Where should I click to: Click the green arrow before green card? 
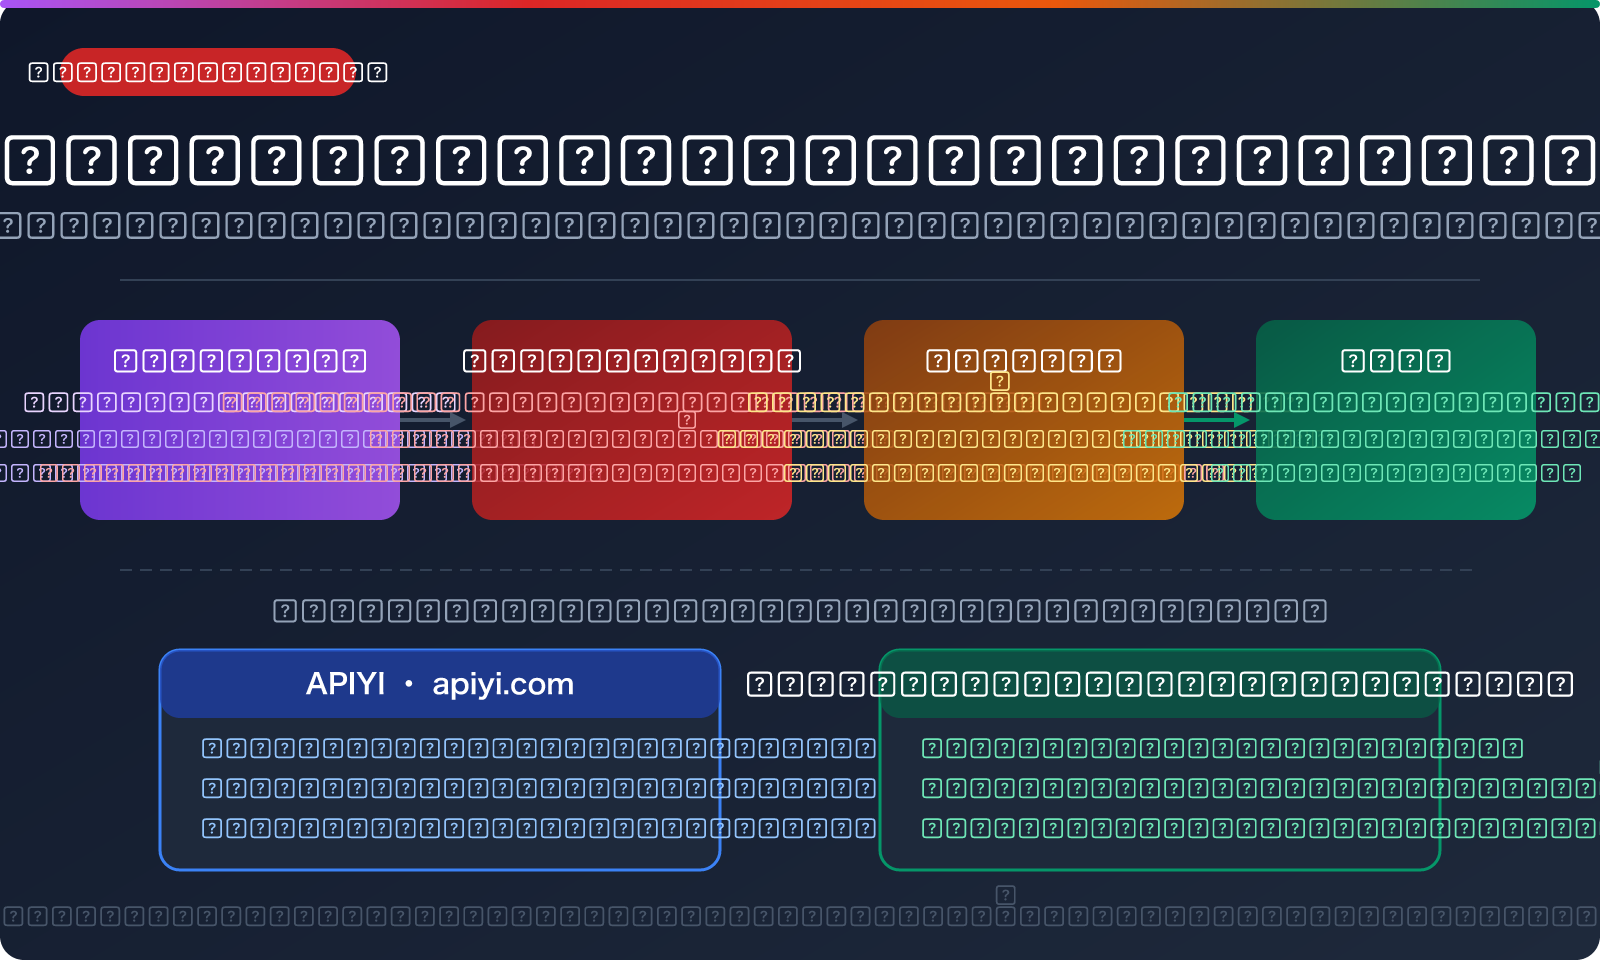pos(1220,420)
